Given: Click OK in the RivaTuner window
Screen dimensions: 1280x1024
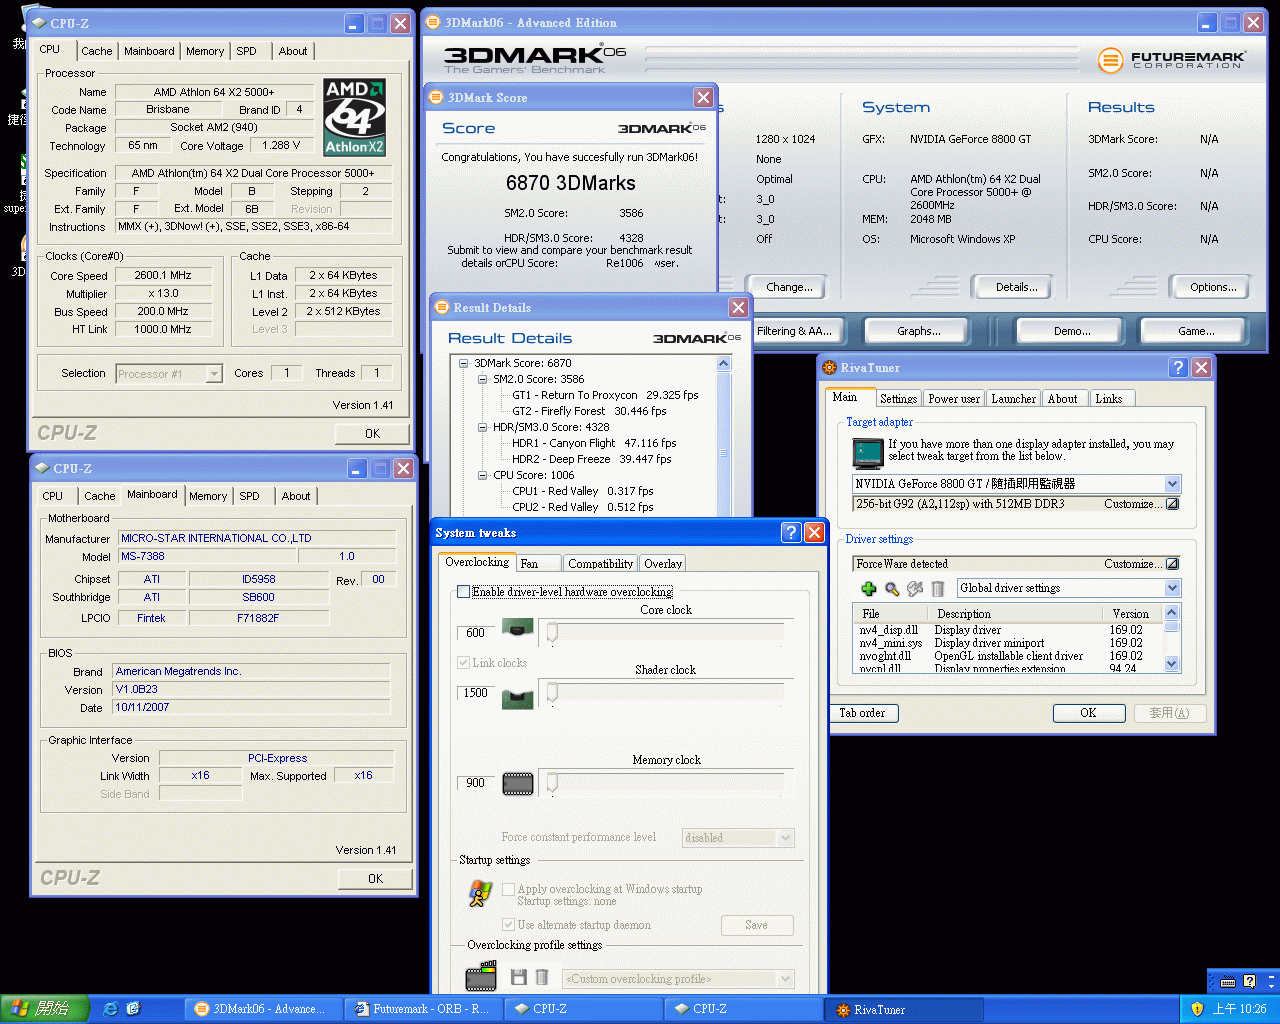Looking at the screenshot, I should (1088, 713).
